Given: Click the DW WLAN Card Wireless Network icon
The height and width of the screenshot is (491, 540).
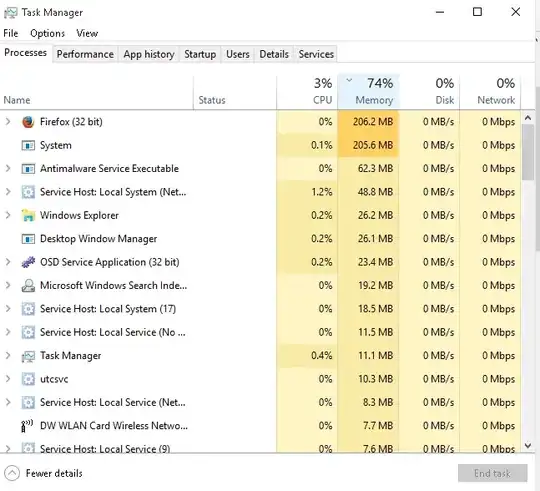Looking at the screenshot, I should (27, 426).
